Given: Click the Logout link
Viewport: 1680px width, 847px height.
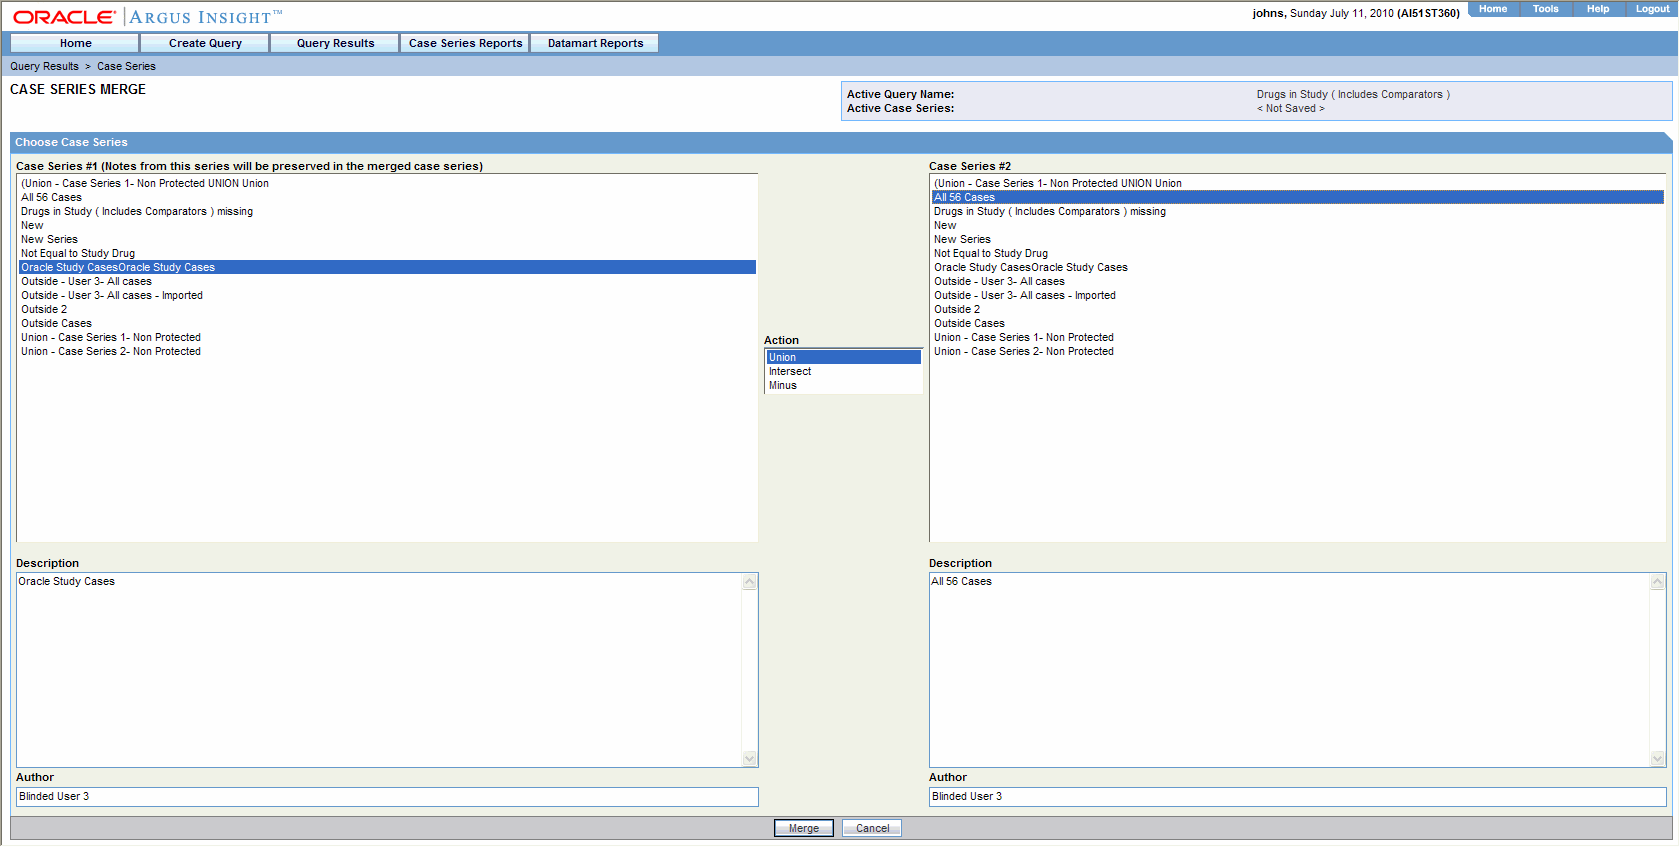Looking at the screenshot, I should pyautogui.click(x=1652, y=9).
